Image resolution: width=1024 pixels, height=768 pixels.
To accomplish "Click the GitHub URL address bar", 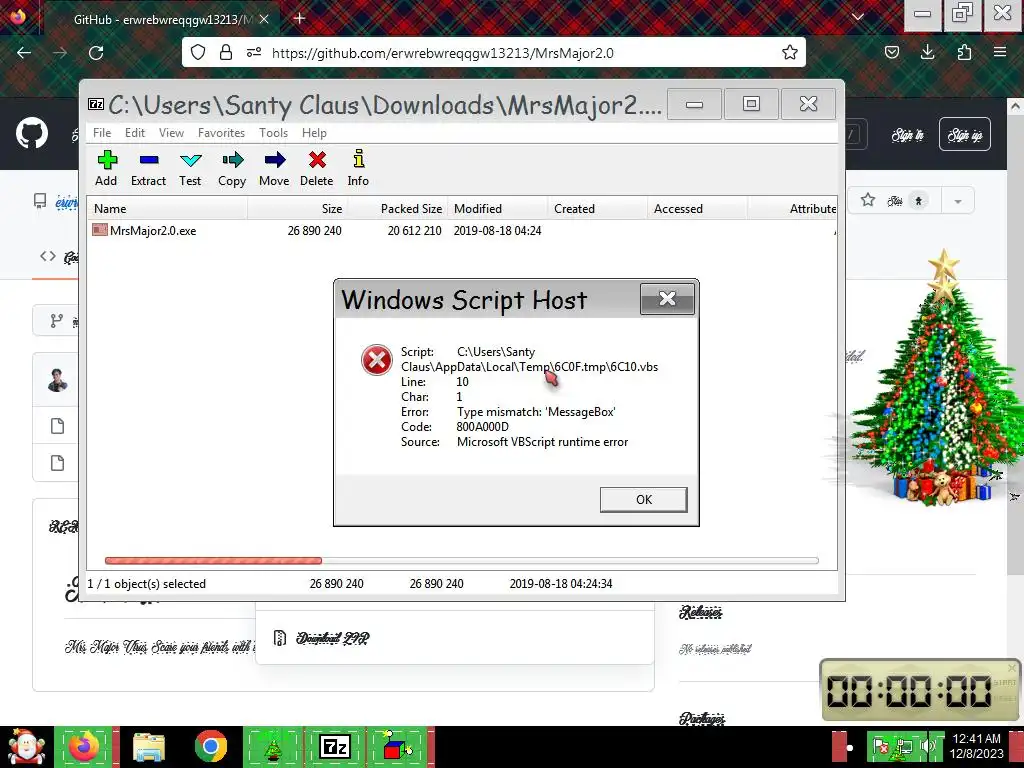I will 494,53.
